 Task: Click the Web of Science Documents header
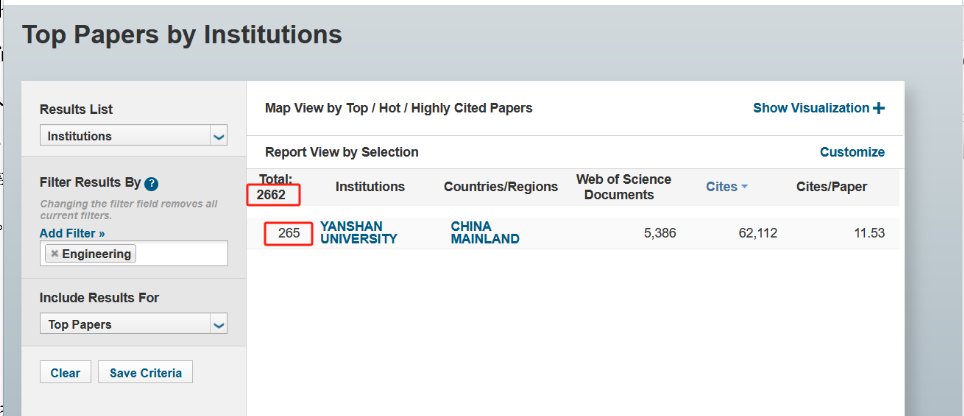coord(624,187)
